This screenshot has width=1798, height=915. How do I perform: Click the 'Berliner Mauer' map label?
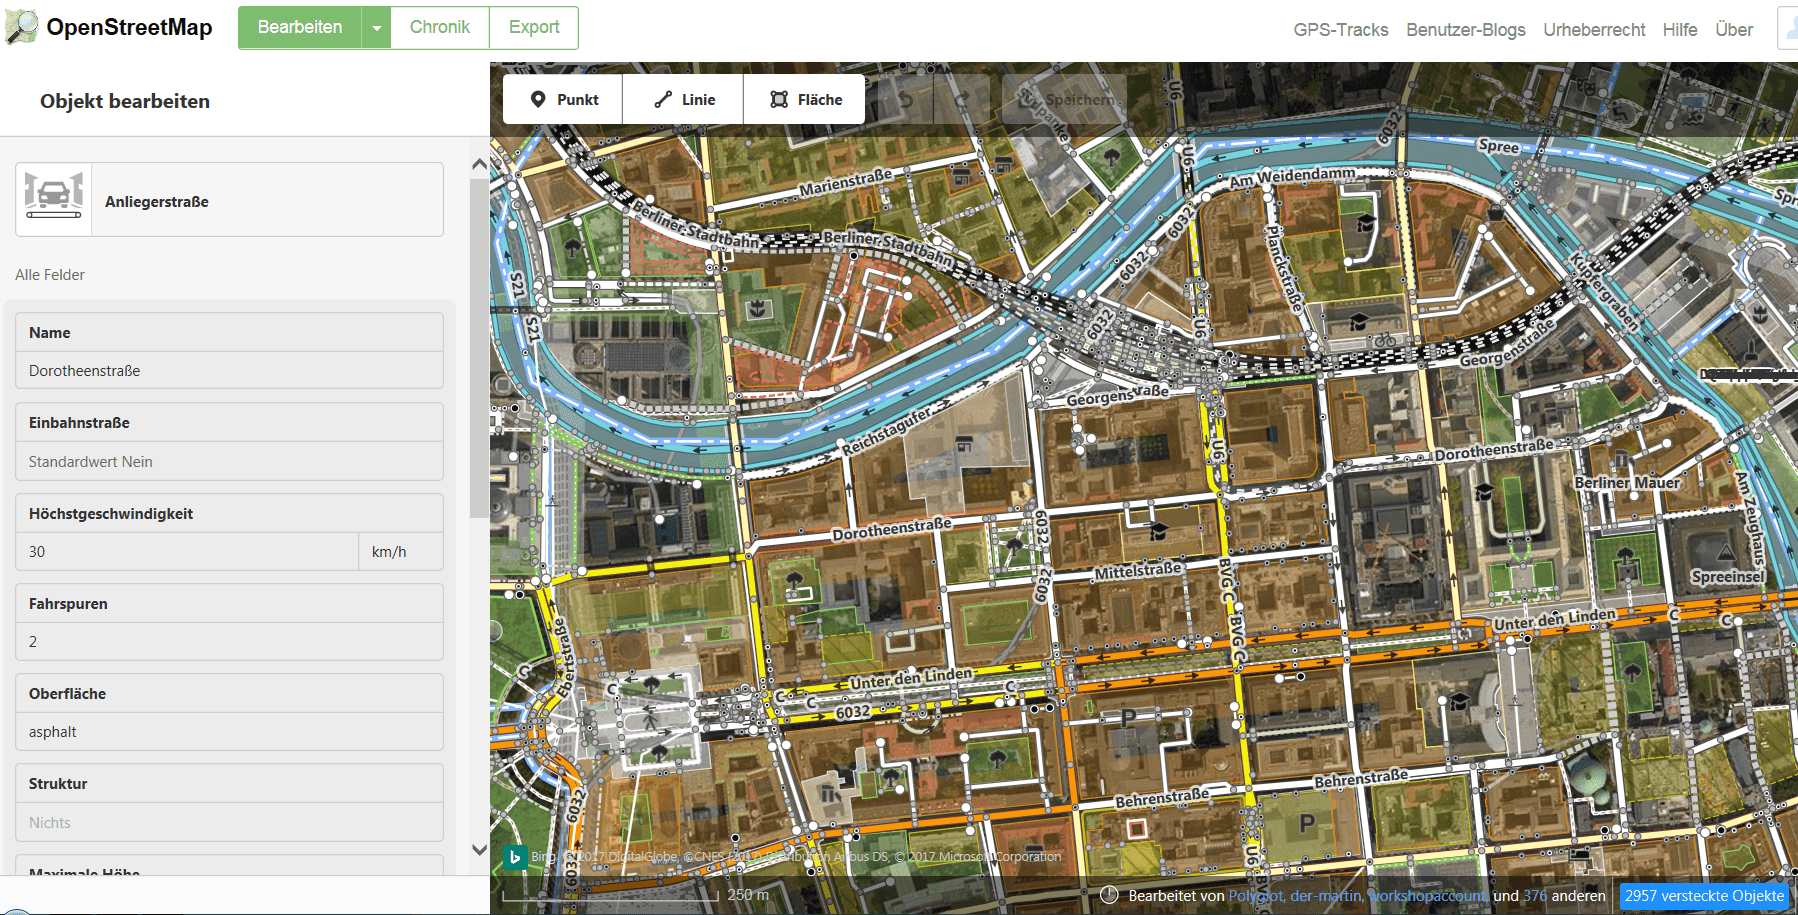pyautogui.click(x=1627, y=483)
